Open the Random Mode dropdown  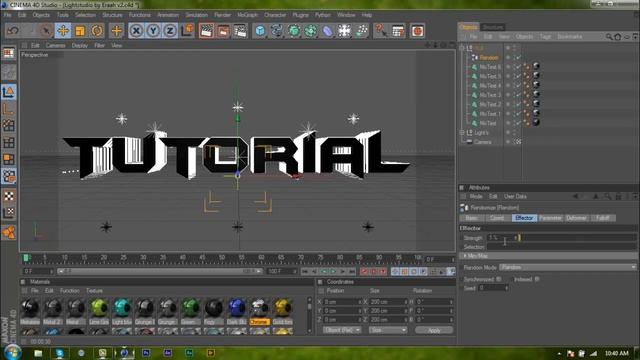point(568,267)
